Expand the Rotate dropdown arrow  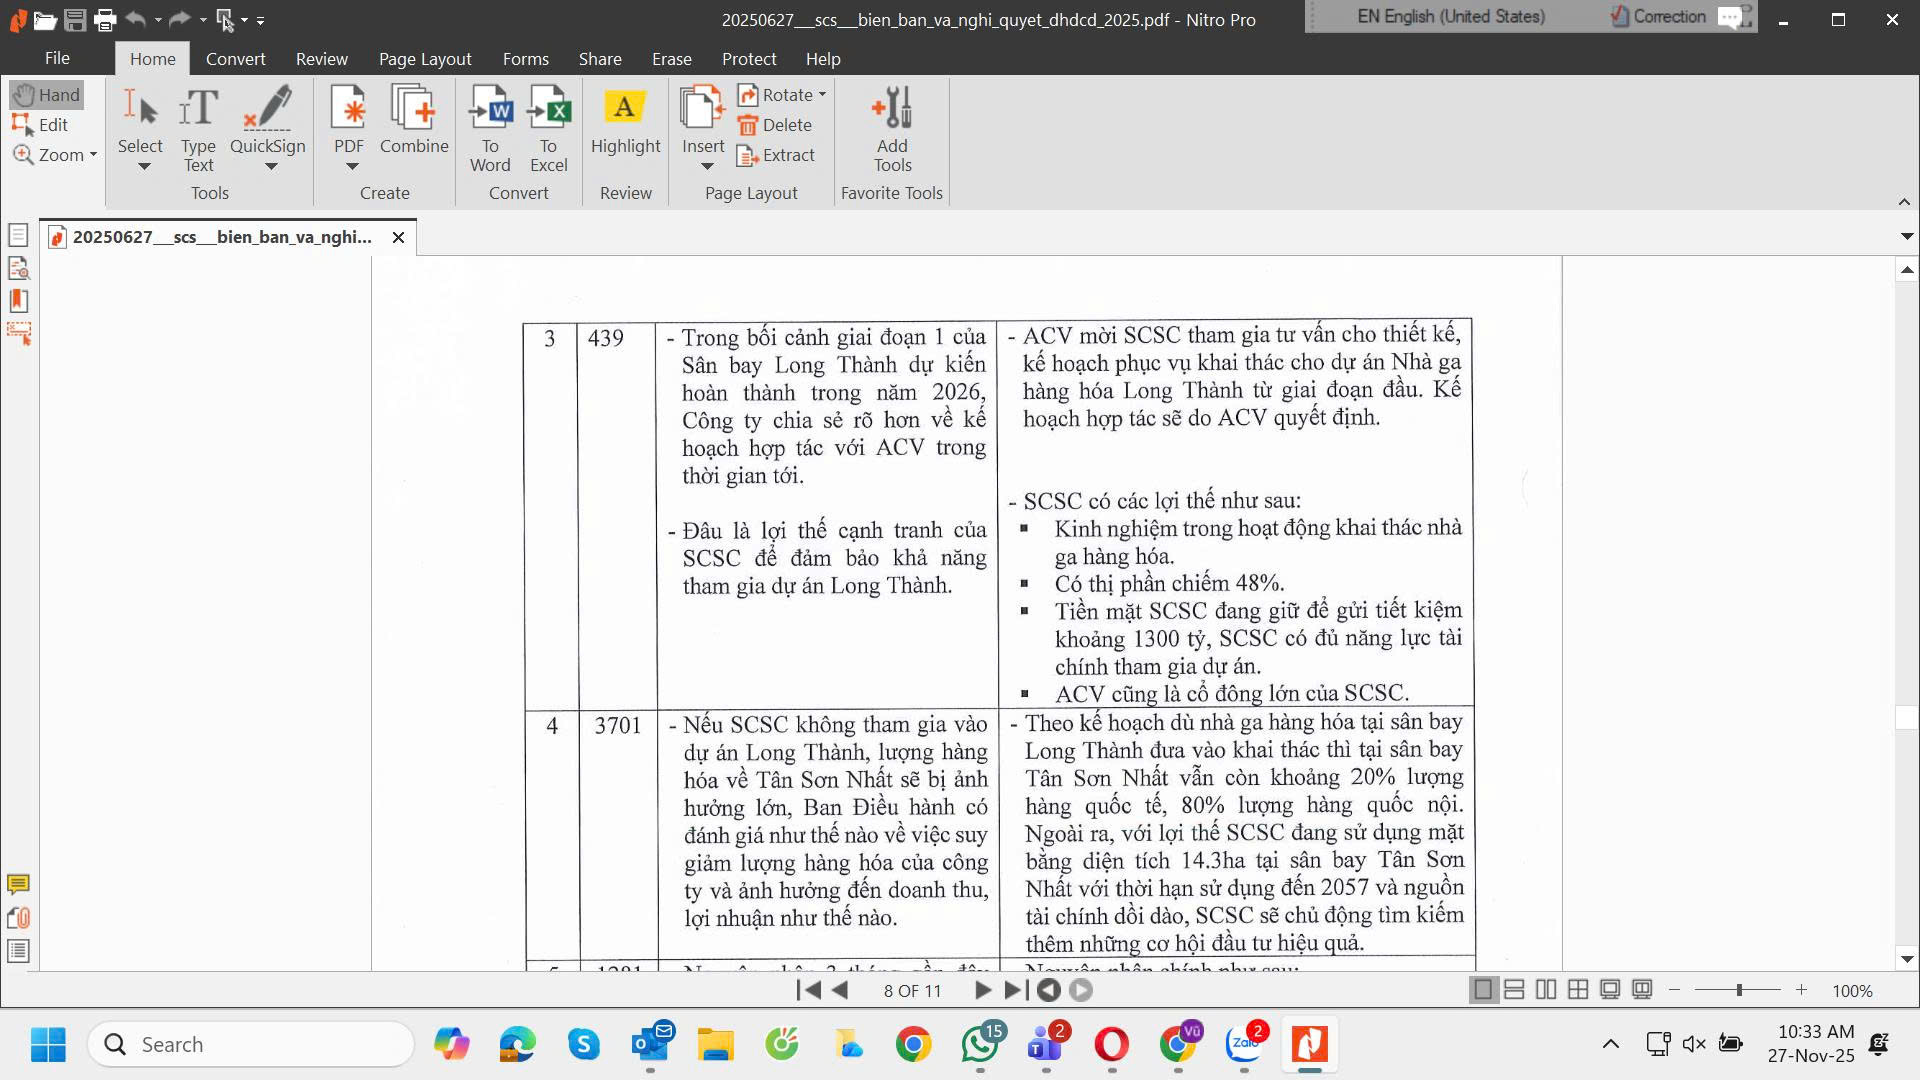tap(822, 95)
